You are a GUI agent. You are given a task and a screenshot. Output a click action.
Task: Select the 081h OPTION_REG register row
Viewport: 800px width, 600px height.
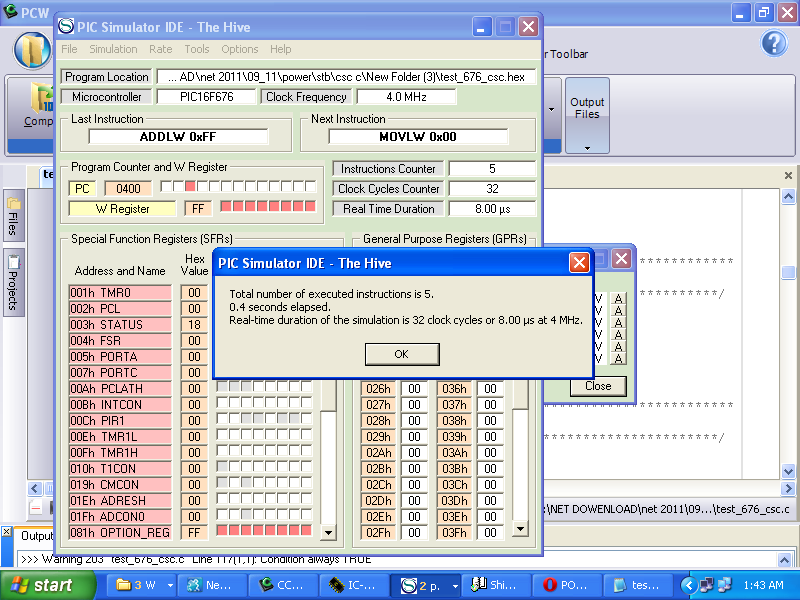[120, 533]
